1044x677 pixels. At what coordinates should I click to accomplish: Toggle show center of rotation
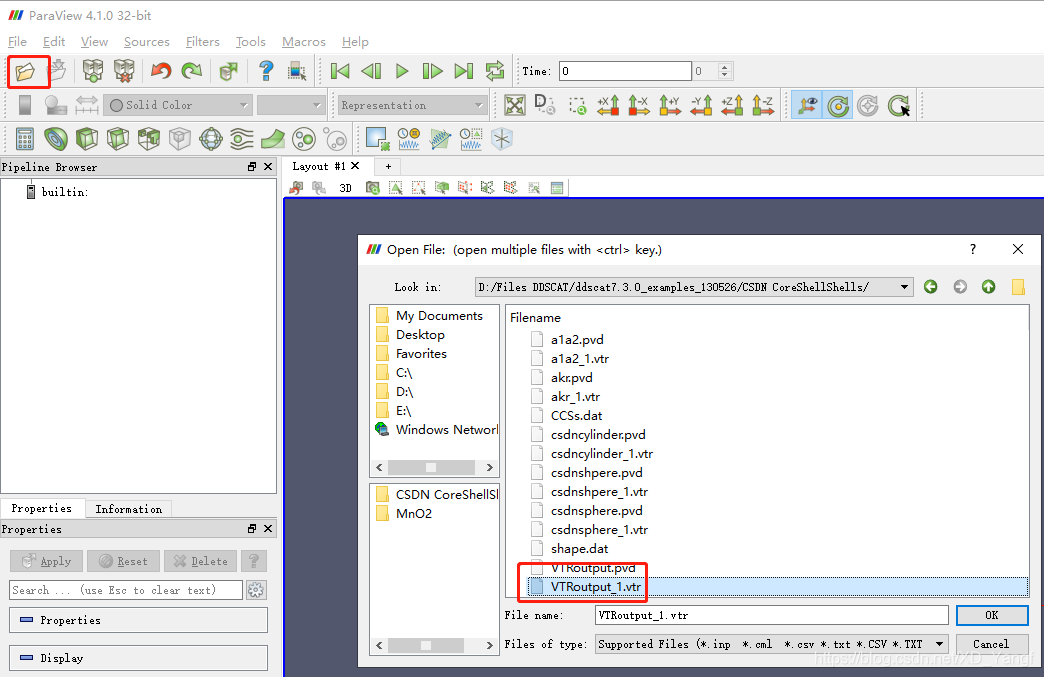coord(838,105)
